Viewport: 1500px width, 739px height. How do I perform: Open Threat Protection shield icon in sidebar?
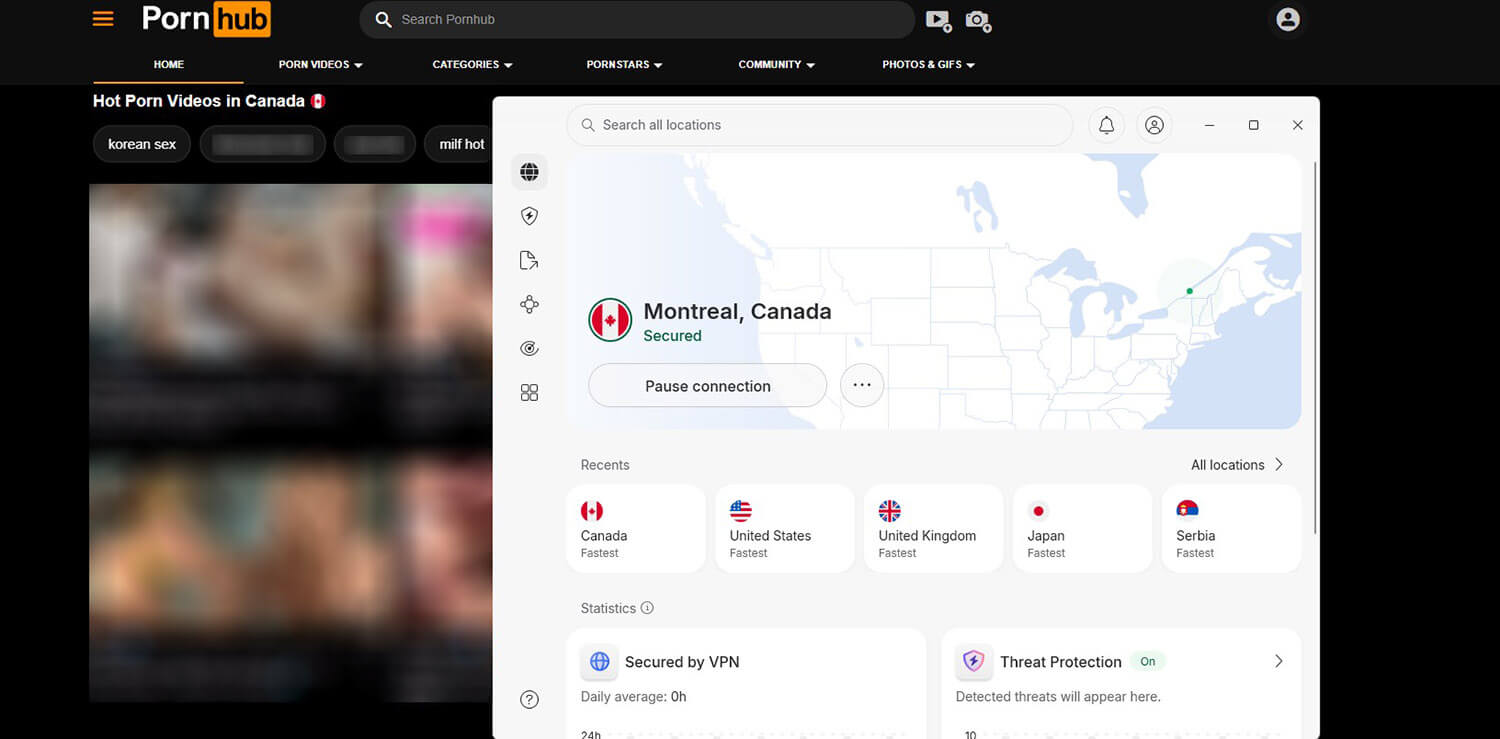(530, 216)
